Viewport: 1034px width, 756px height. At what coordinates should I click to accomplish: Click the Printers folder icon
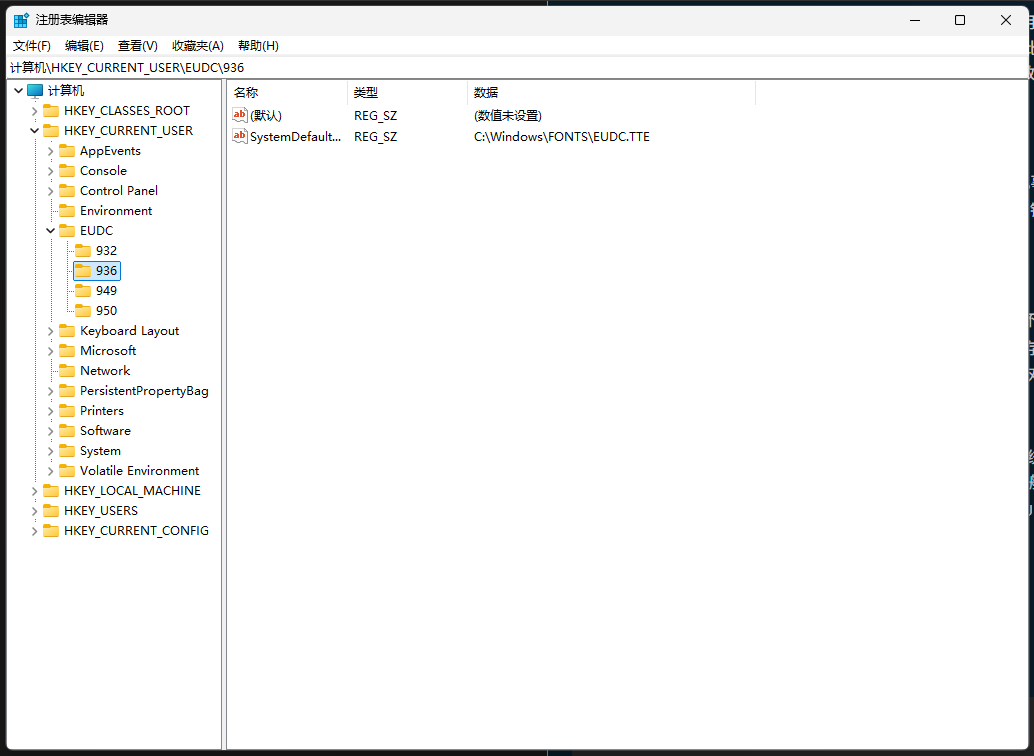67,411
